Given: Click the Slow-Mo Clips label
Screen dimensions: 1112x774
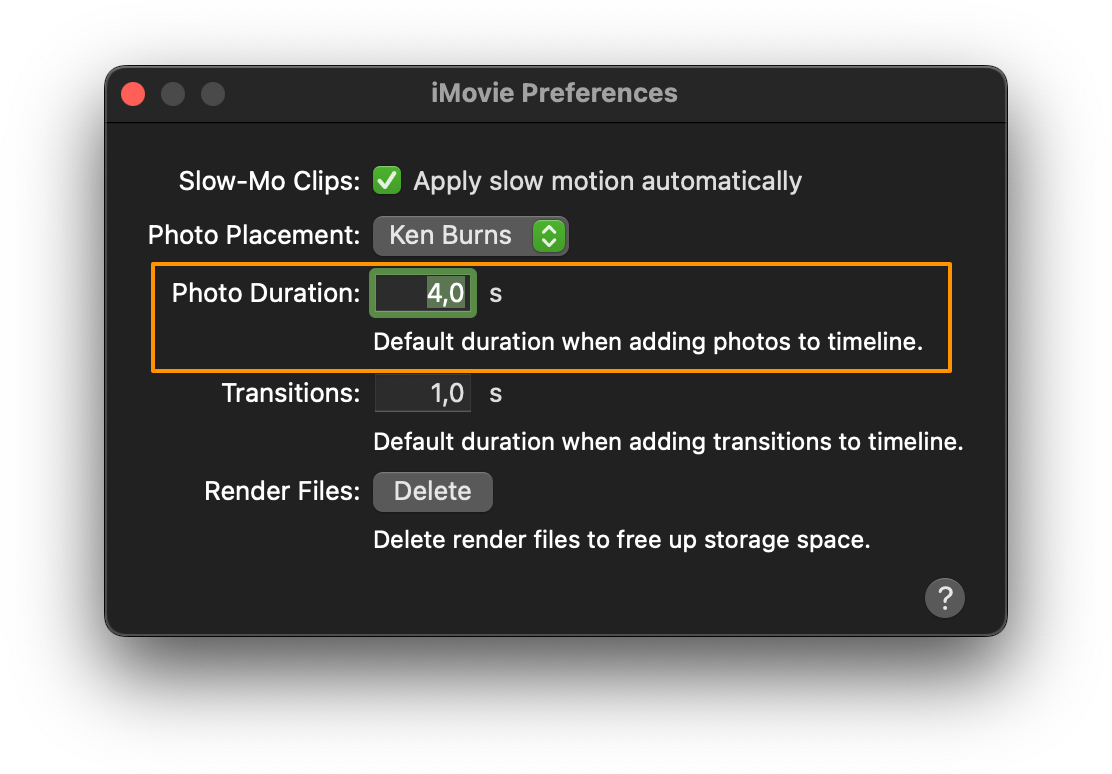Looking at the screenshot, I should 268,181.
